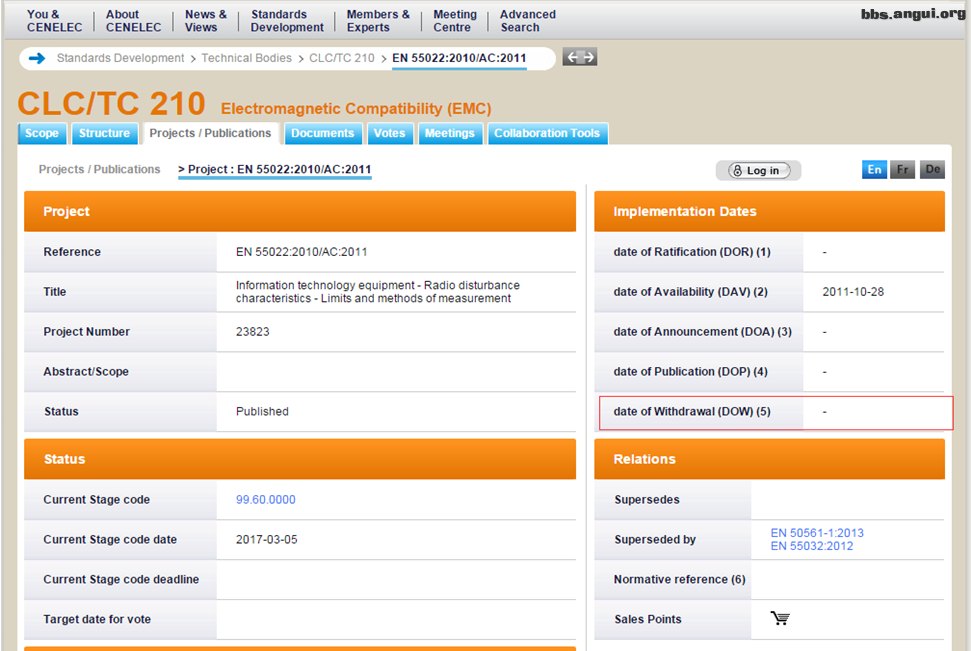Click Projects / Publications sub-navigation link
Viewport: 971px width, 651px height.
coord(99,170)
